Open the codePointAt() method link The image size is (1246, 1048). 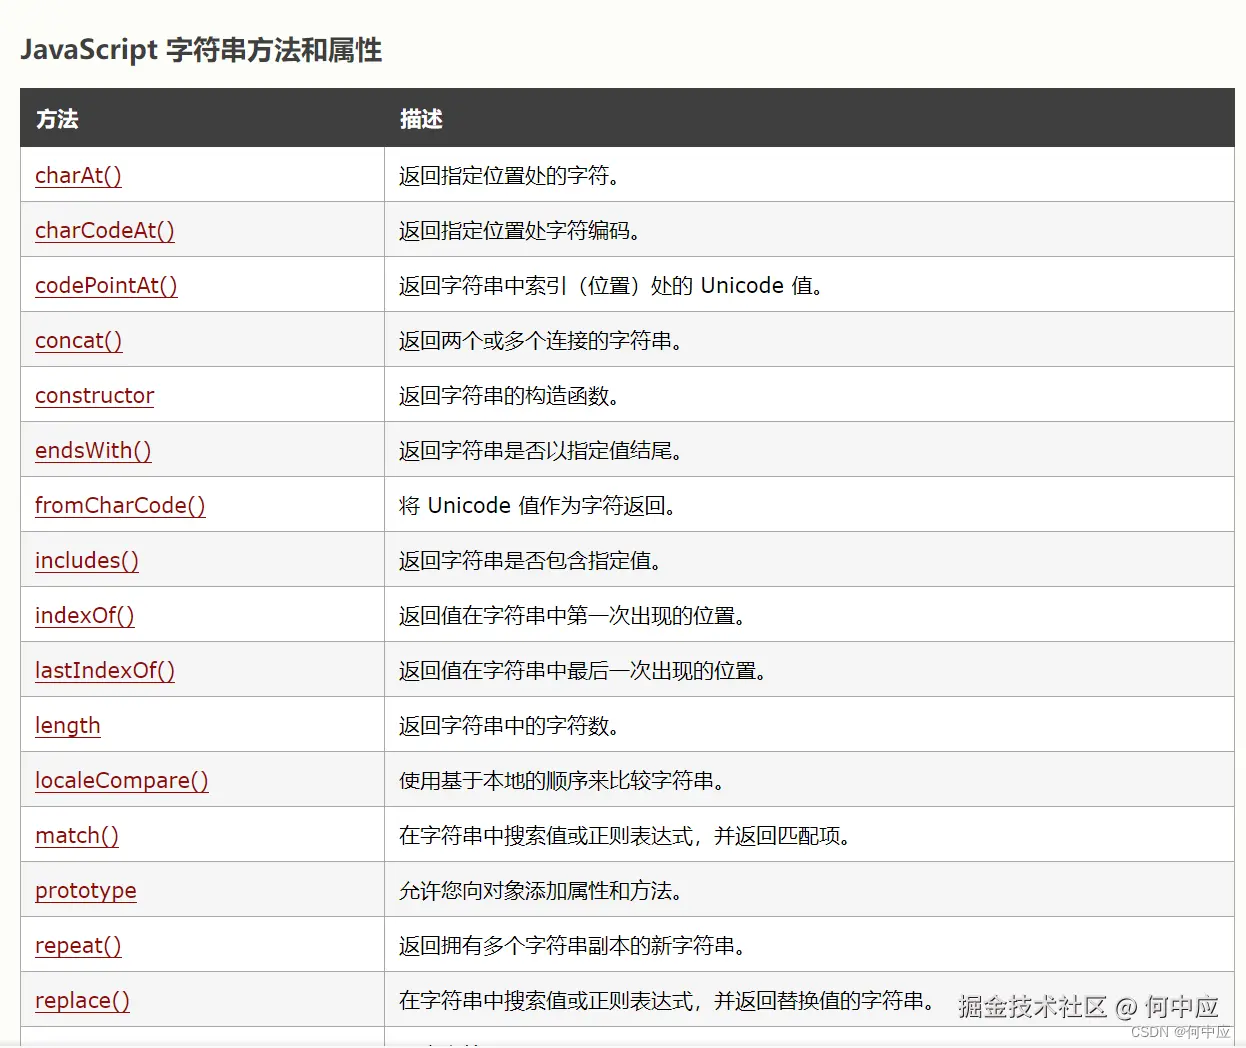[x=106, y=286]
